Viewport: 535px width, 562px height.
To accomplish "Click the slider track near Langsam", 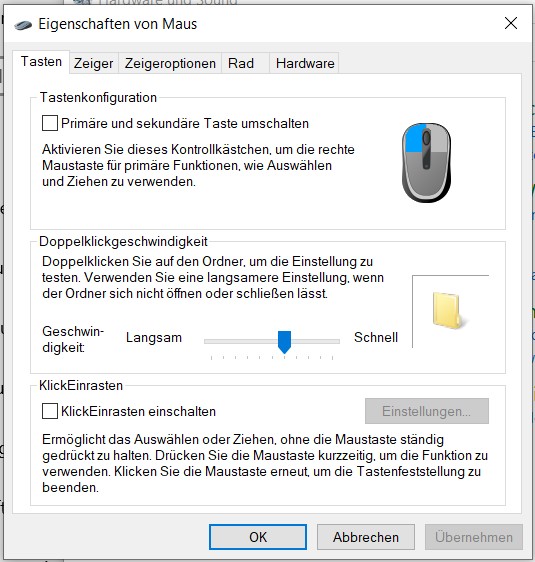I will [x=229, y=342].
